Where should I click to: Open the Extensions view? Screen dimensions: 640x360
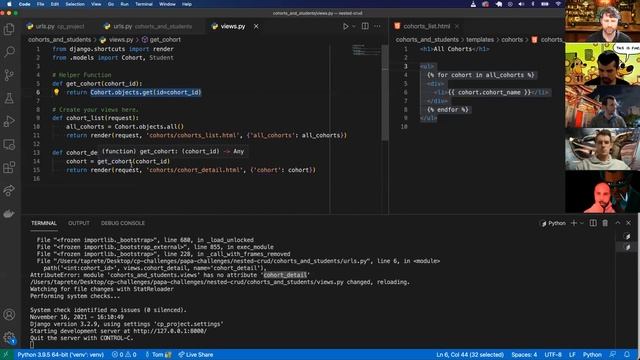click(x=9, y=167)
